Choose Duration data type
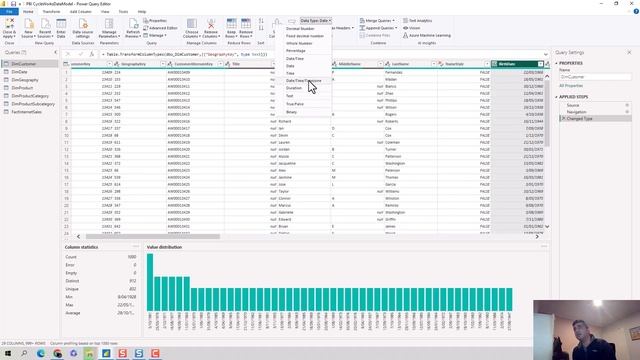640x360 pixels. (x=294, y=88)
